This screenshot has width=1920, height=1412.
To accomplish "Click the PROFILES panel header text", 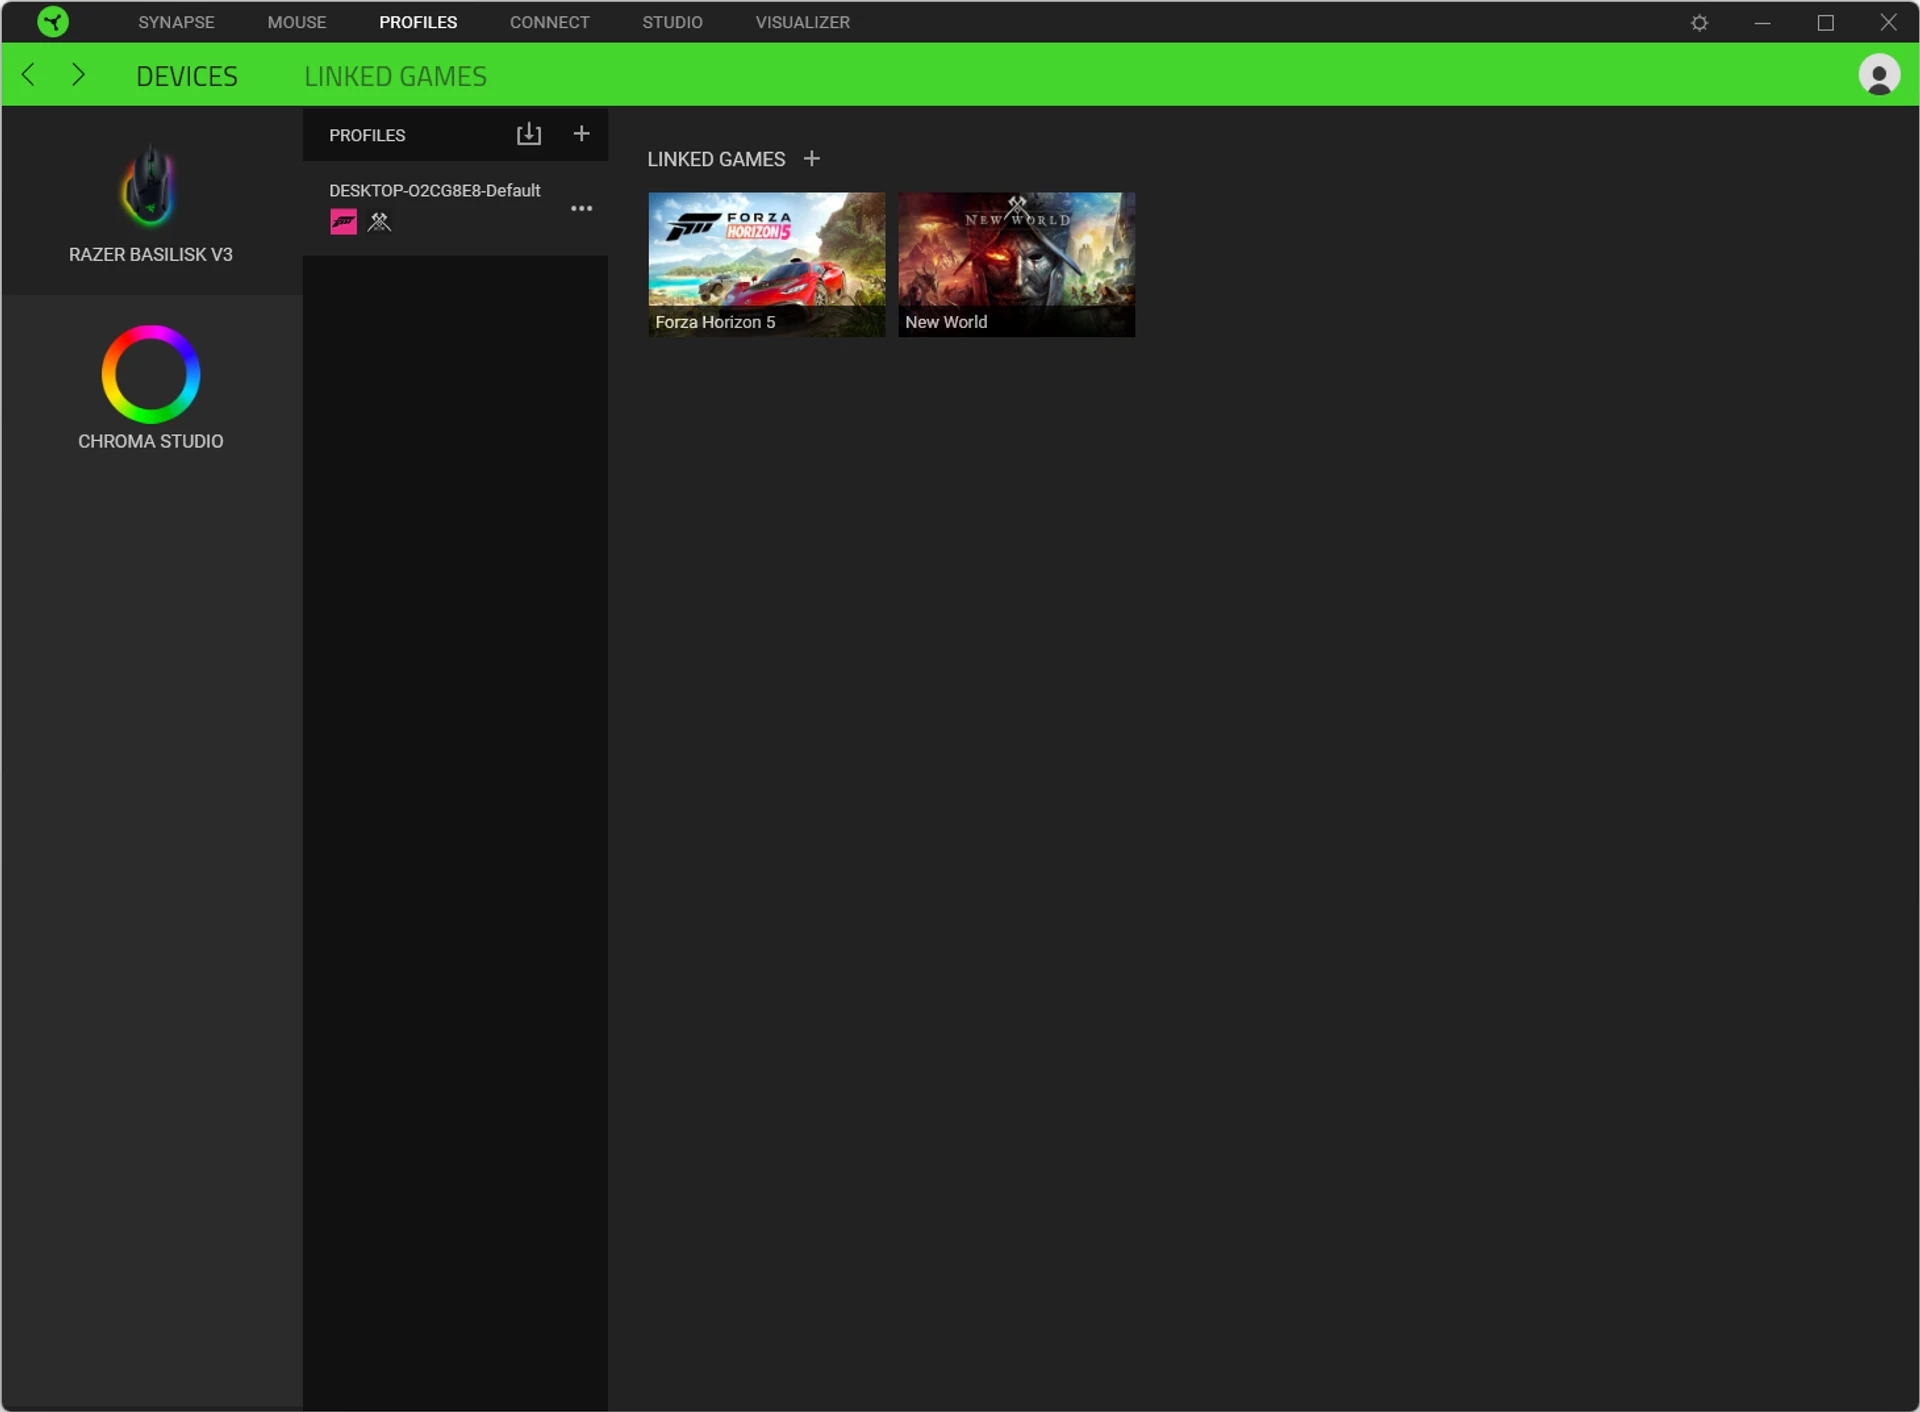I will tap(367, 135).
